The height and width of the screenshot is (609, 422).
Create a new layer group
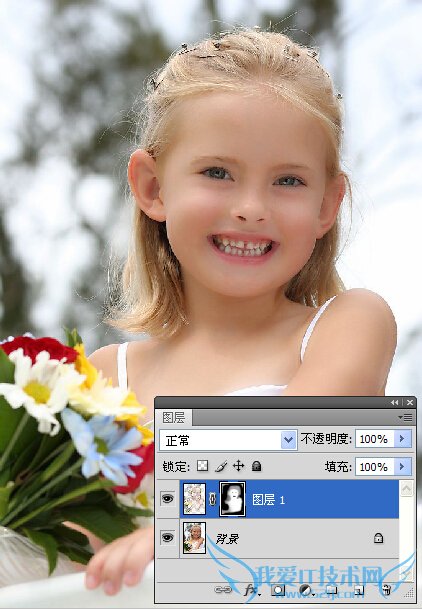point(331,590)
